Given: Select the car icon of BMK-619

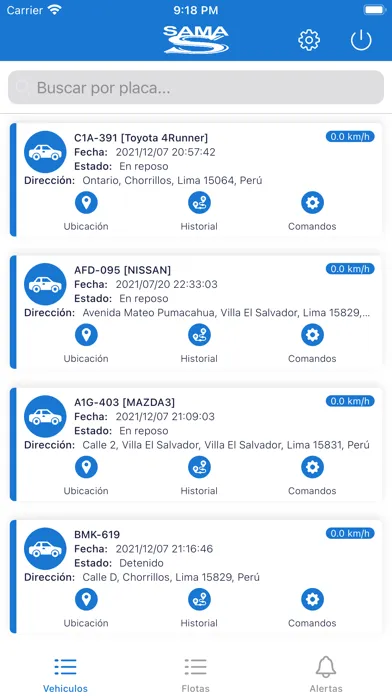Looking at the screenshot, I should (45, 549).
